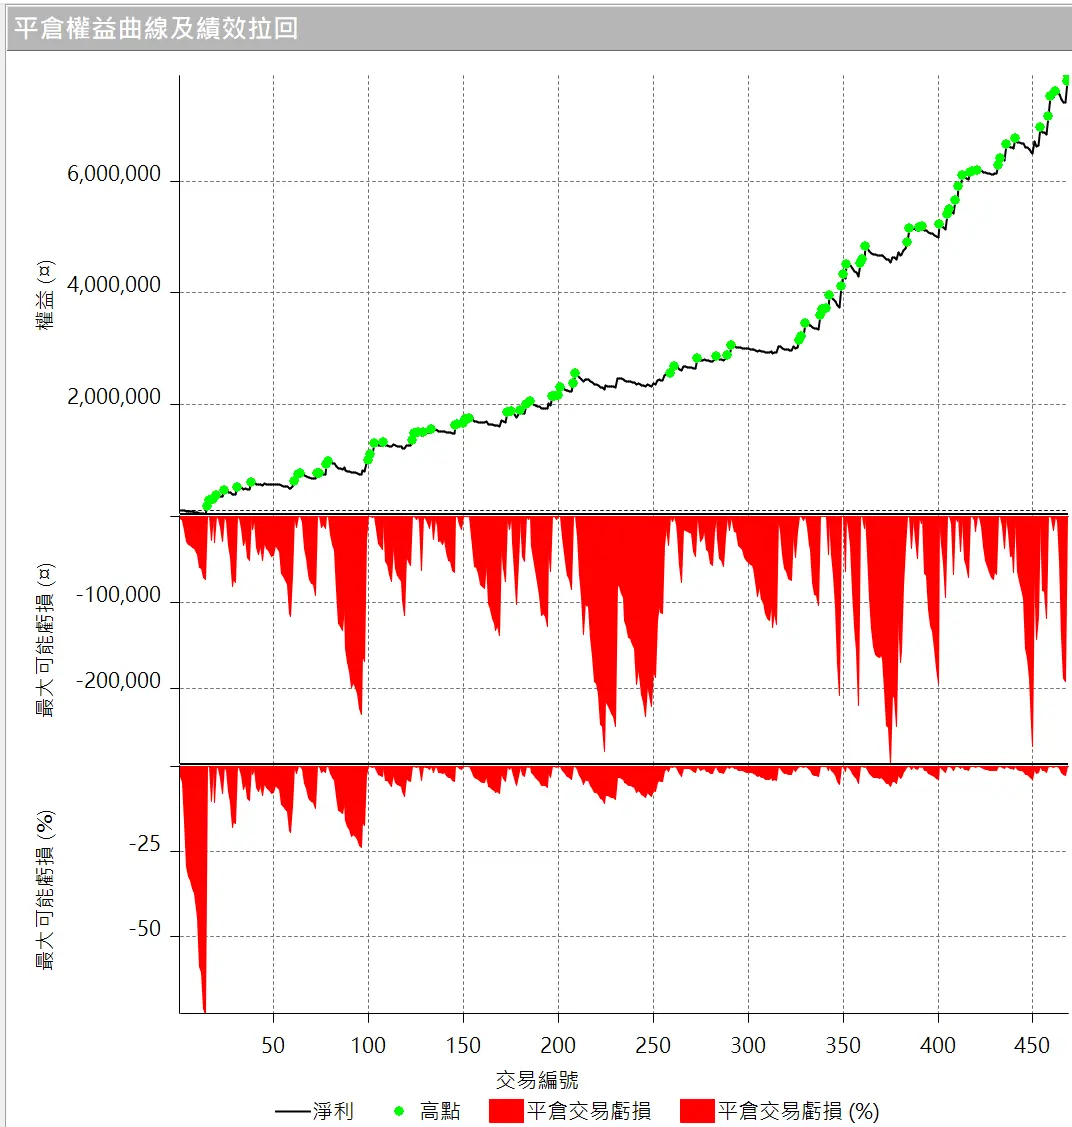Image resolution: width=1072 pixels, height=1127 pixels.
Task: Click the red 平倉交易虧損 (%) legend swatch
Action: tap(696, 1111)
